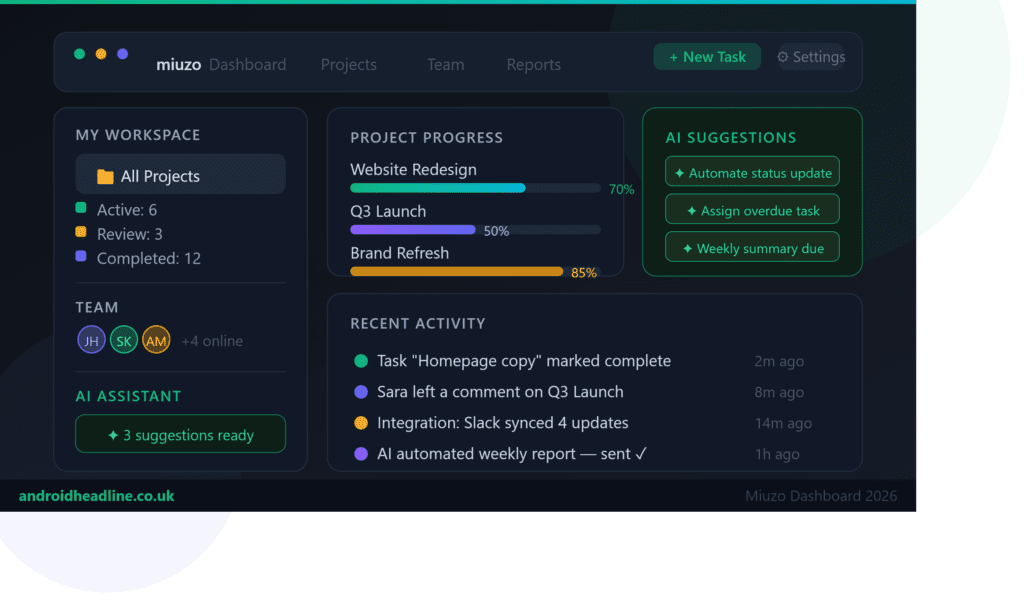1024x606 pixels.
Task: Open the Dashboard tab
Action: 248,65
